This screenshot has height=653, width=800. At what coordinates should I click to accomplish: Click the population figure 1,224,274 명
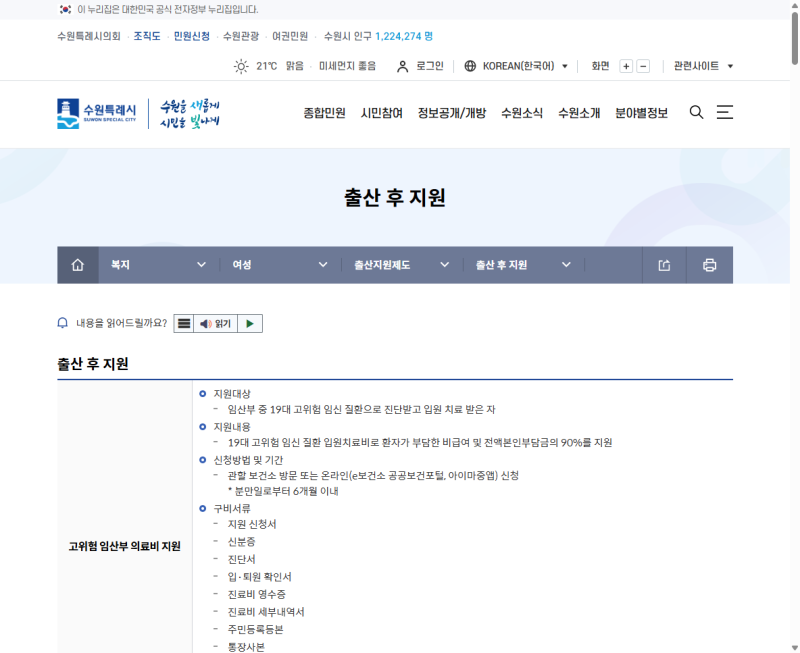click(404, 36)
